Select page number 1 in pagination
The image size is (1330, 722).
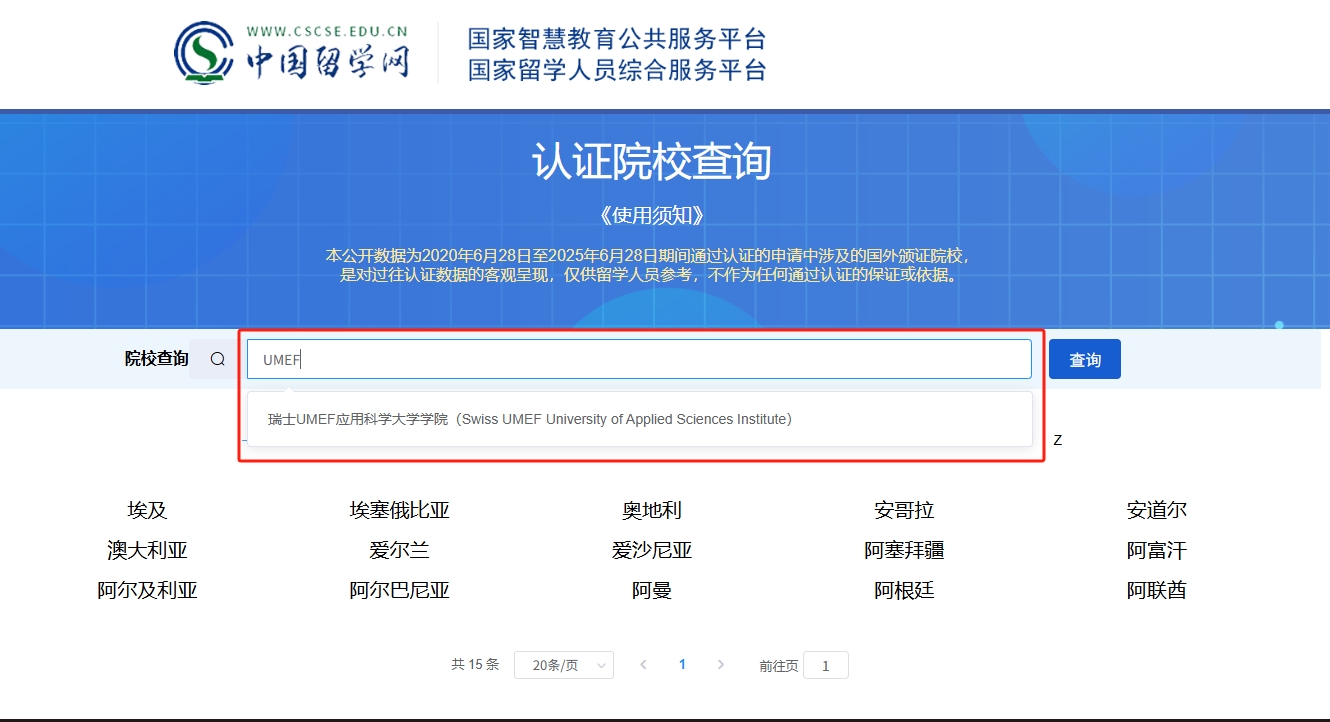click(683, 664)
